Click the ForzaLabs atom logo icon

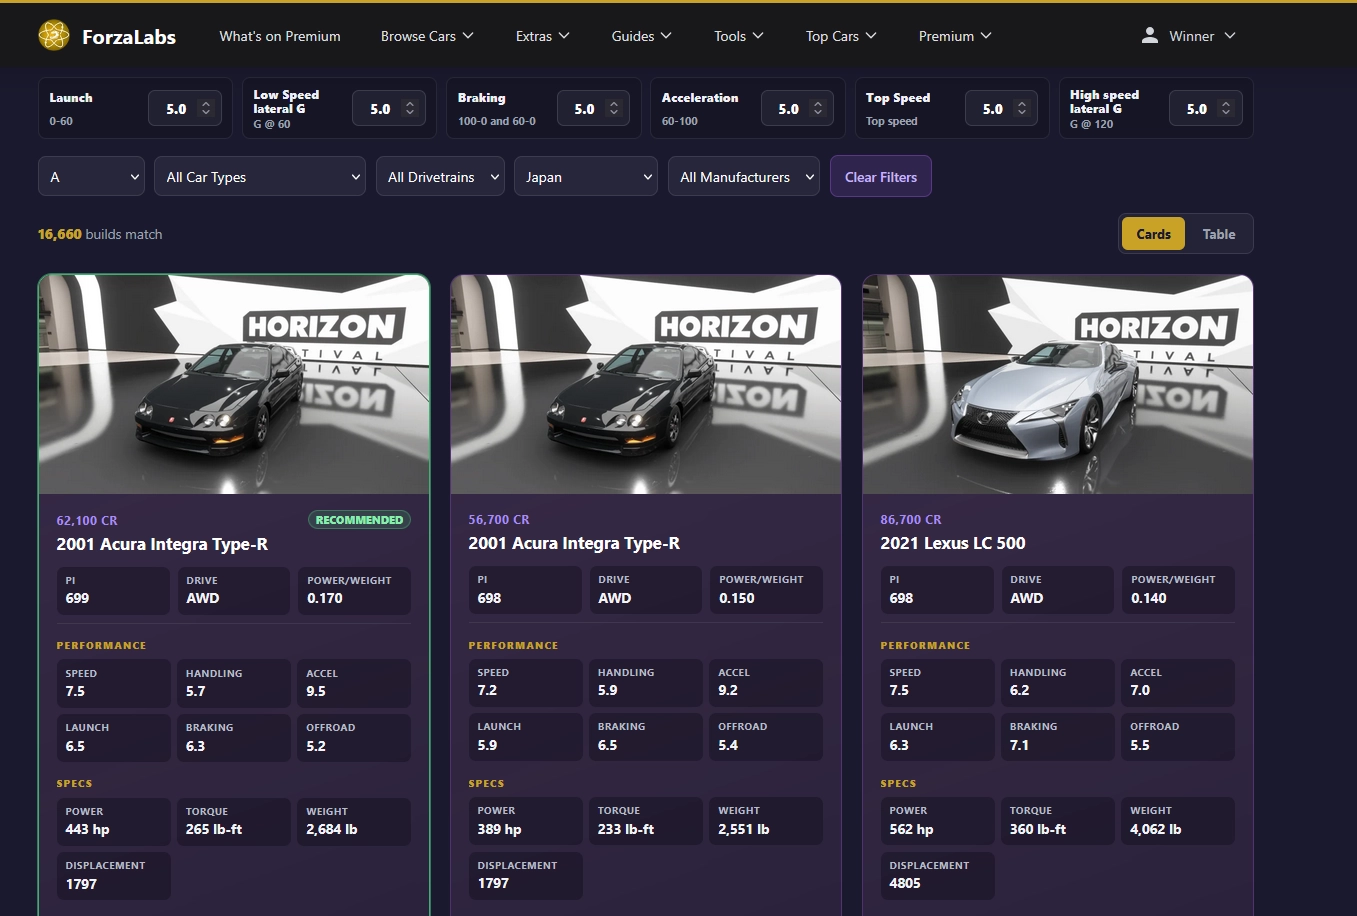click(x=54, y=35)
